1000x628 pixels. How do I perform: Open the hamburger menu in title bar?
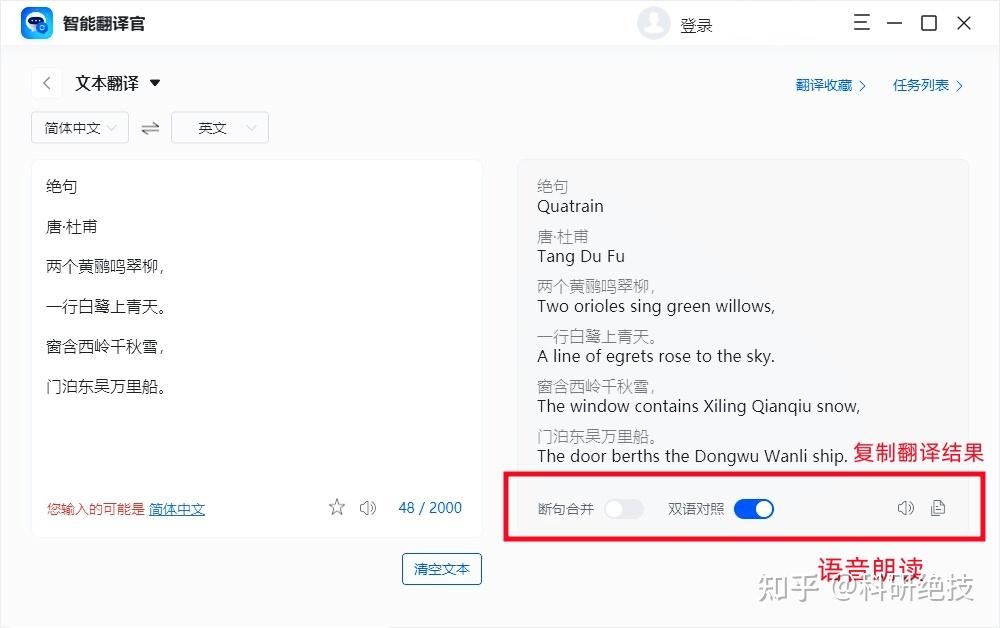(862, 23)
